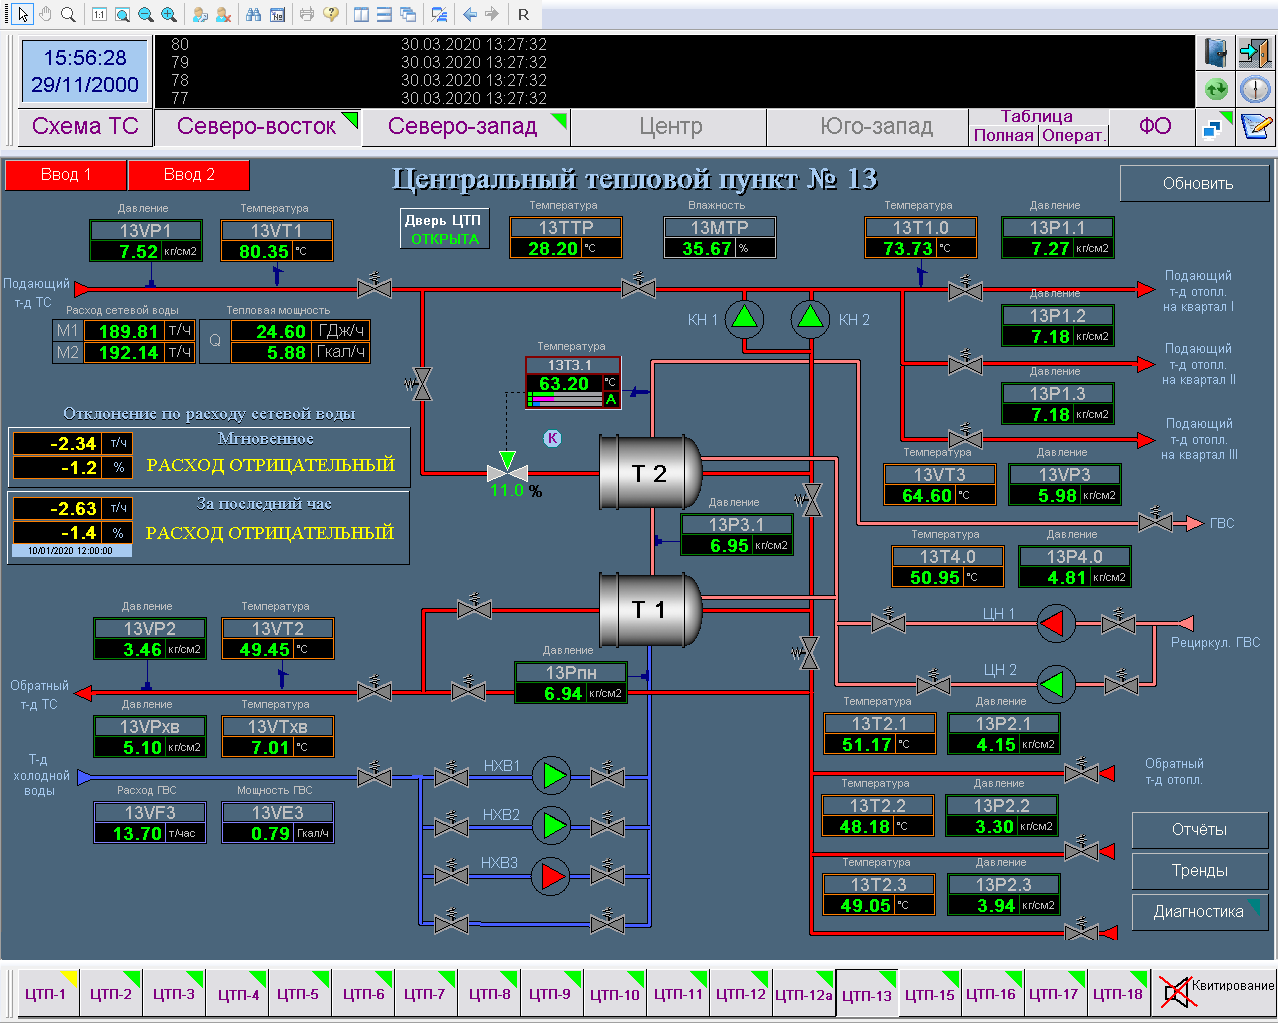
Task: Click the red НХВ3 pump symbol
Action: [551, 877]
